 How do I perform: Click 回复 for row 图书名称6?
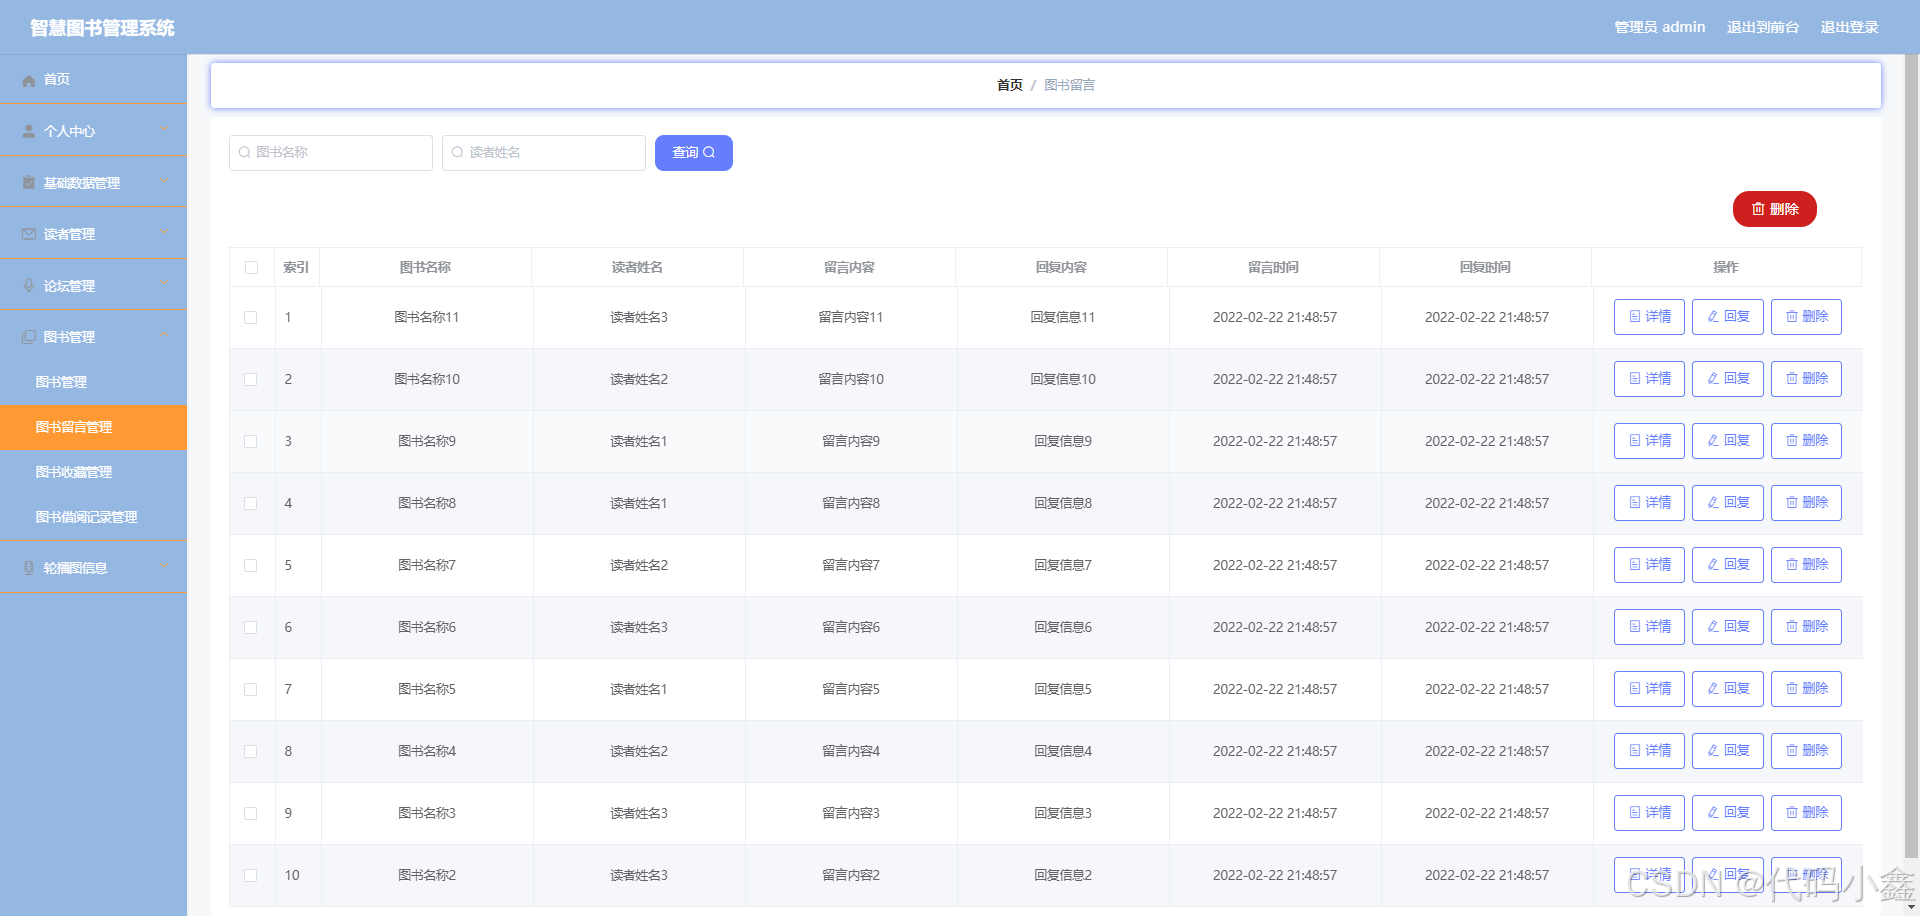tap(1728, 627)
